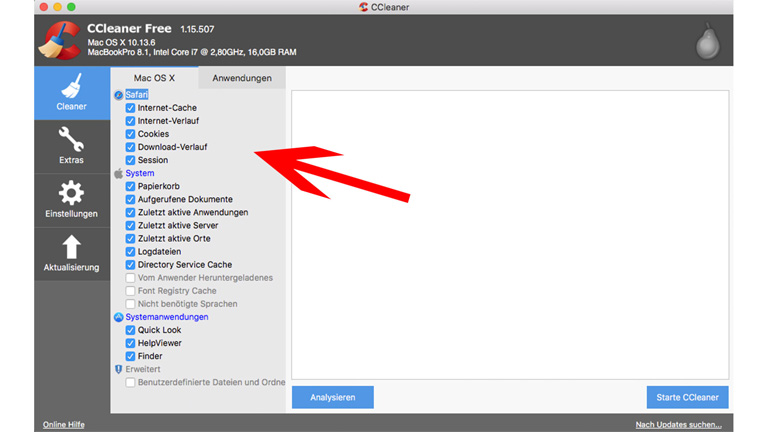Open Einstellungen gear icon

coord(71,193)
